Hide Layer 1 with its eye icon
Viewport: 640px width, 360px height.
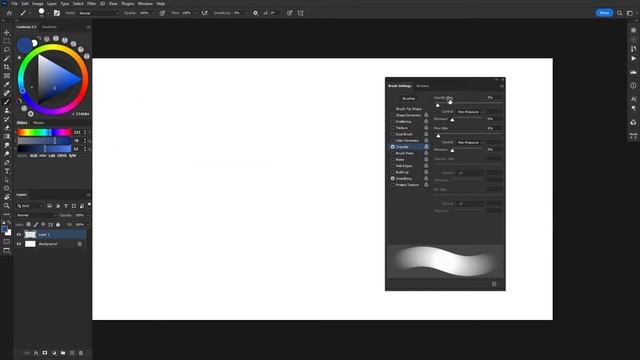19,235
